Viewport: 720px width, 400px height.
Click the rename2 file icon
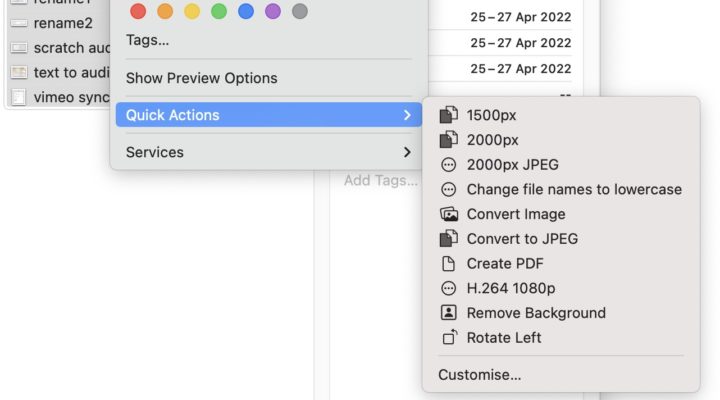(19, 23)
